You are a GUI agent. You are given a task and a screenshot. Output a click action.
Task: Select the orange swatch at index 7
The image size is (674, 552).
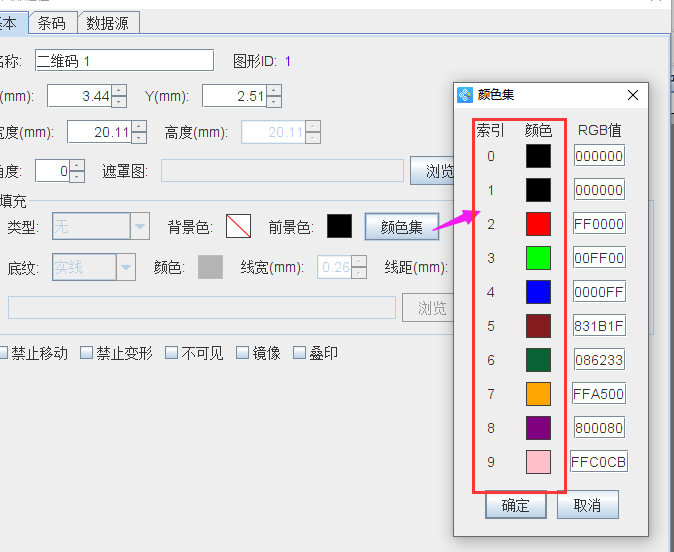tap(538, 393)
